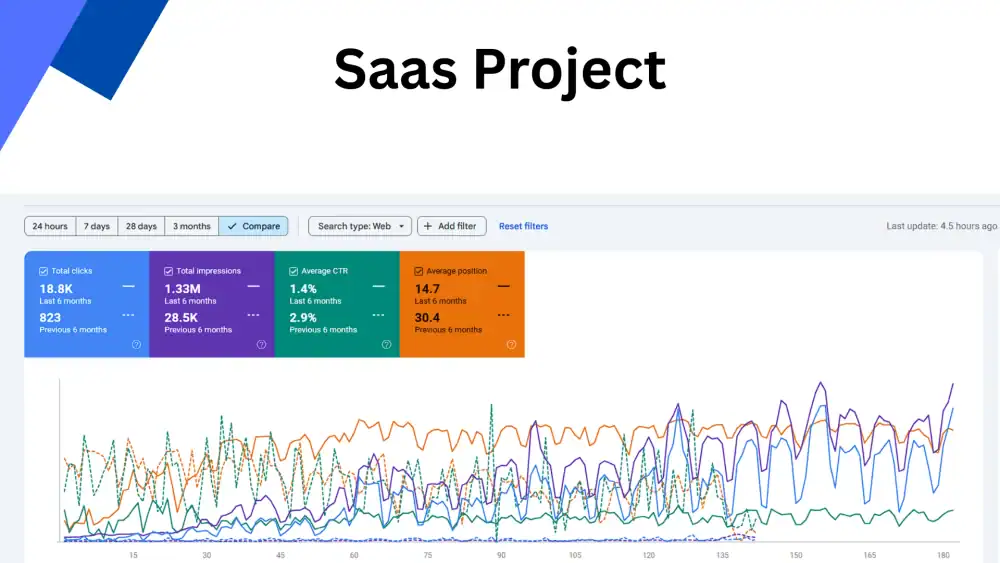Click the help icon on Total impressions card
This screenshot has height=563, width=1000.
pyautogui.click(x=261, y=345)
